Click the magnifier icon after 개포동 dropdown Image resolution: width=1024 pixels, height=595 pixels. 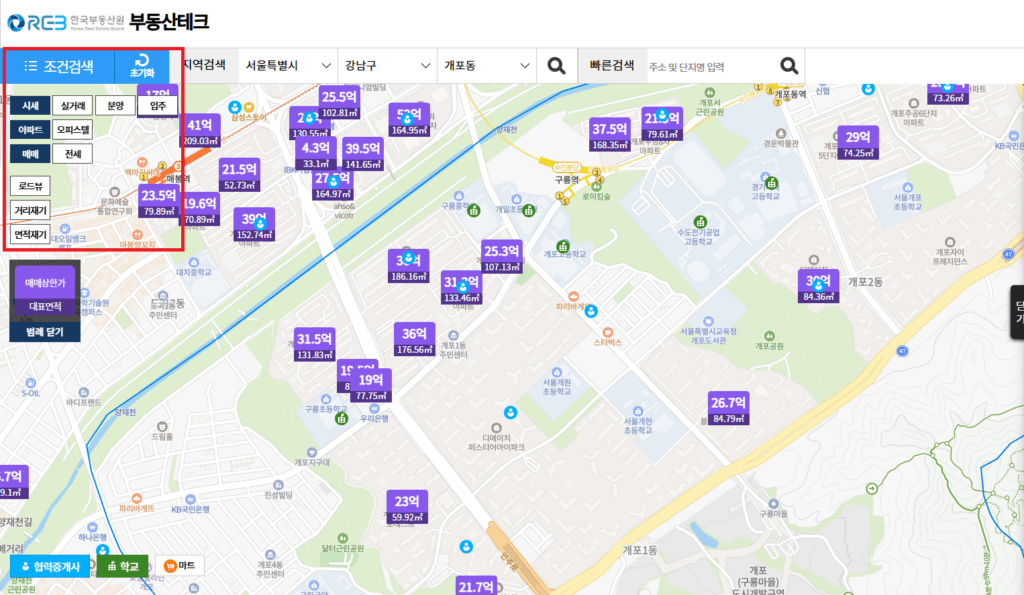(x=557, y=66)
